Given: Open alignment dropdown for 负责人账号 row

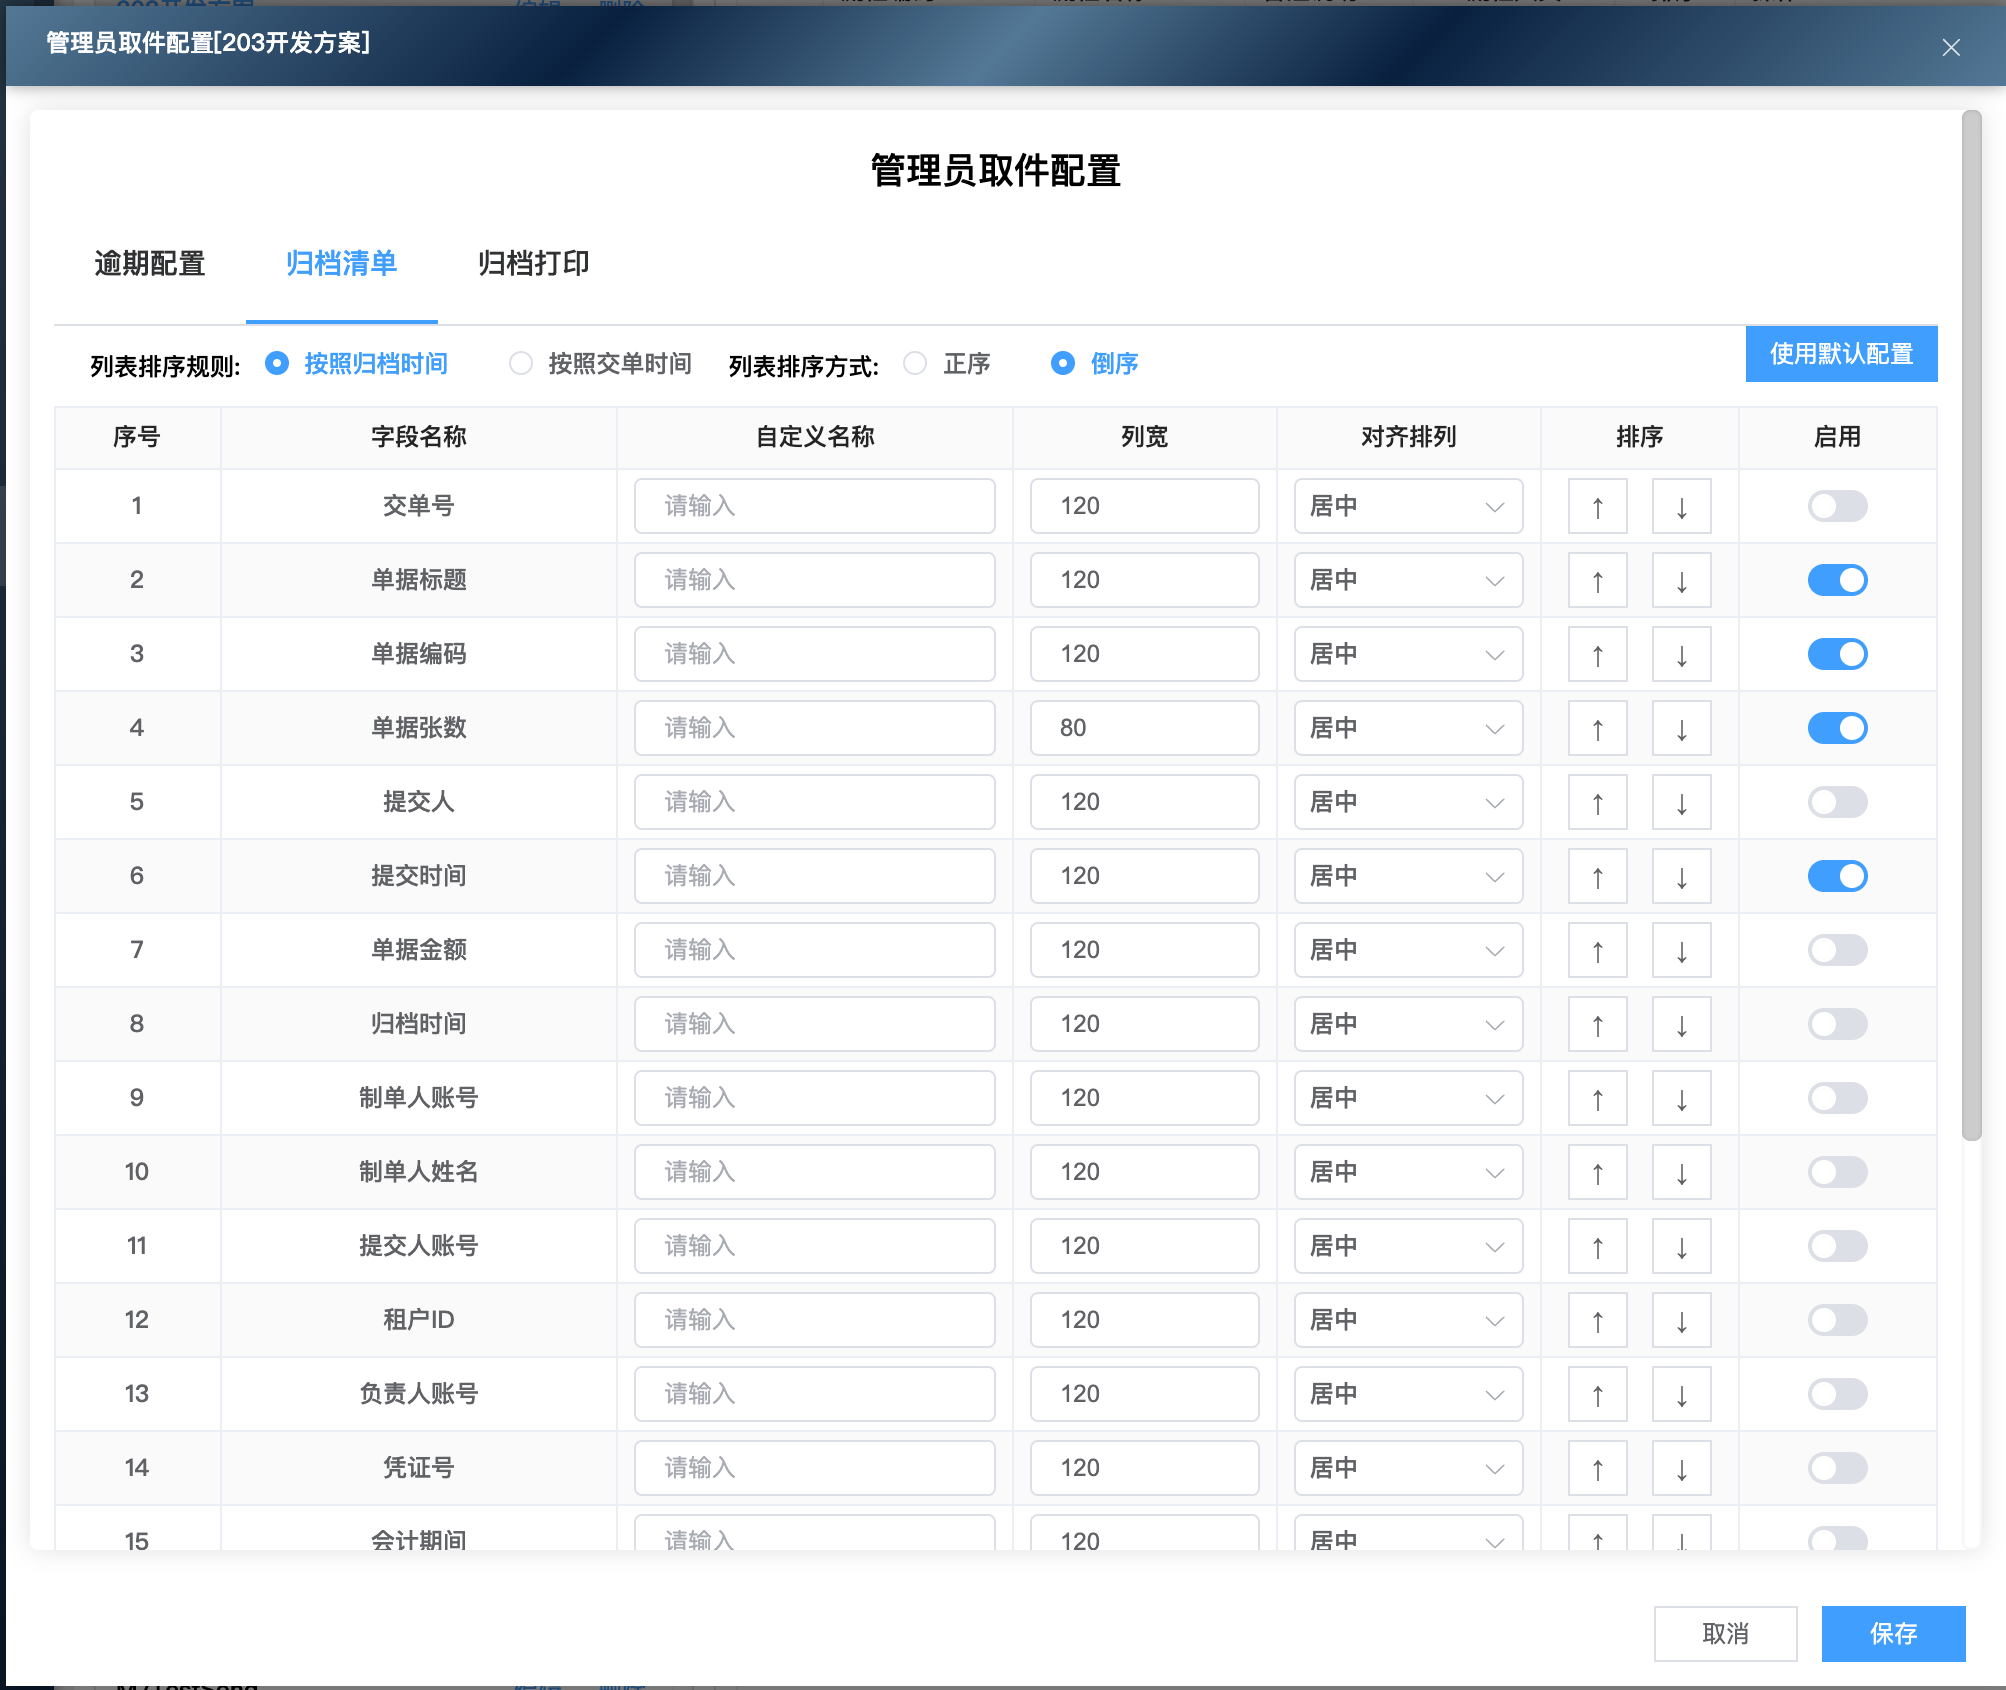Looking at the screenshot, I should tap(1407, 1395).
